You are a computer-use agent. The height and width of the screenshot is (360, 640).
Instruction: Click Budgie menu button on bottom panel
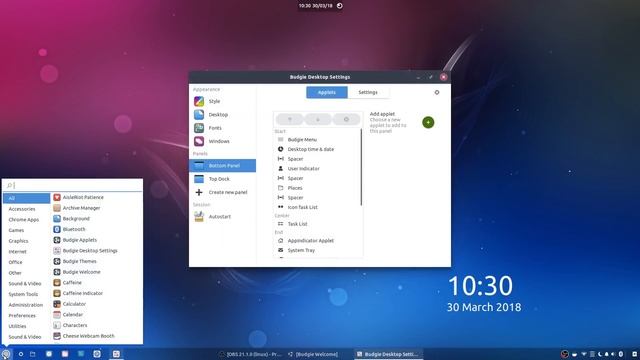point(6,354)
